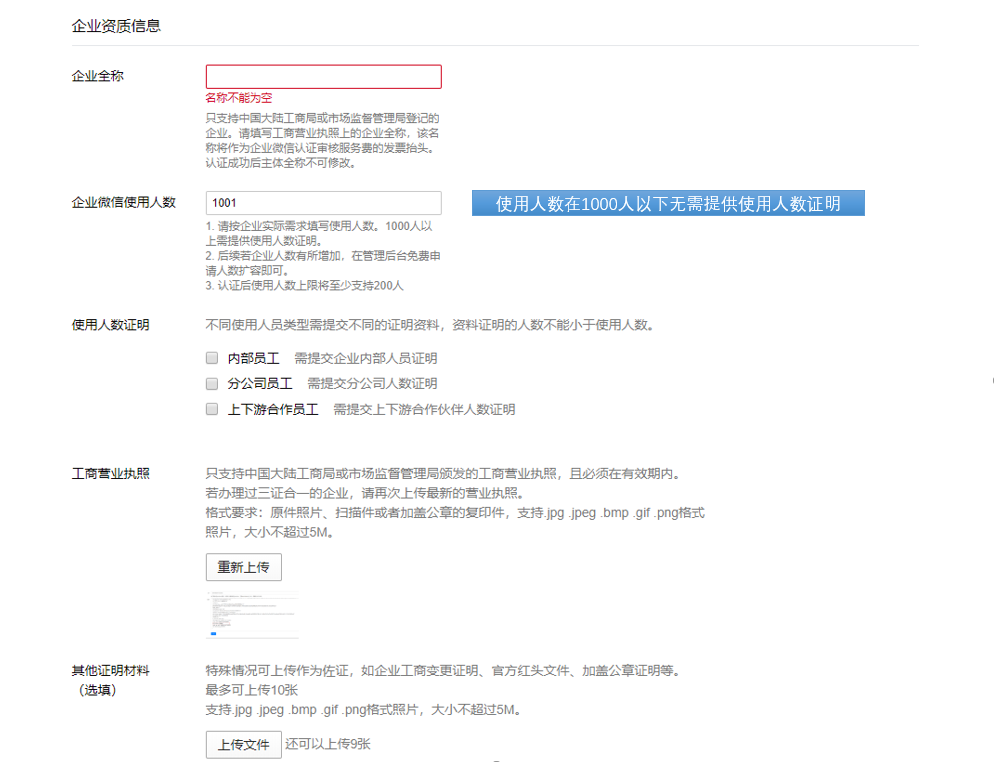Click the 企业全称 field label
This screenshot has width=994, height=762.
[x=98, y=76]
